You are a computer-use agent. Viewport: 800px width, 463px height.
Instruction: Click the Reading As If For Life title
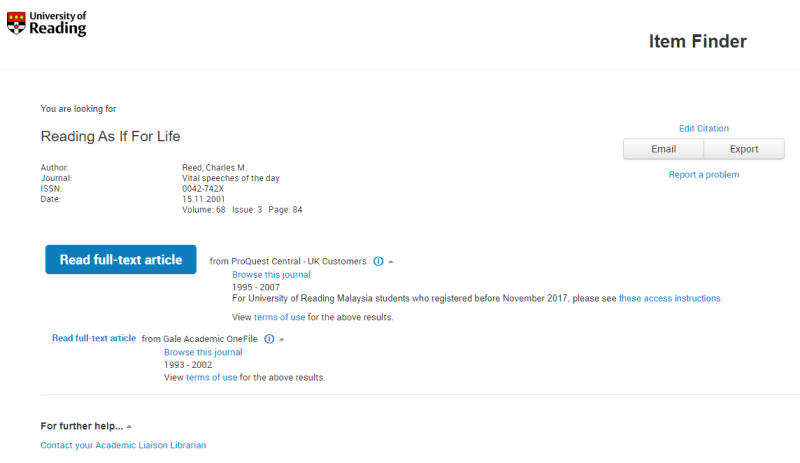point(111,136)
